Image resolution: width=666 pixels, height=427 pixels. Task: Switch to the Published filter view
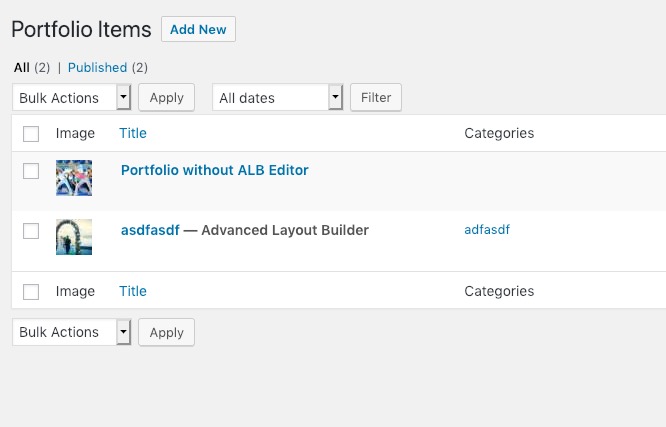[97, 68]
